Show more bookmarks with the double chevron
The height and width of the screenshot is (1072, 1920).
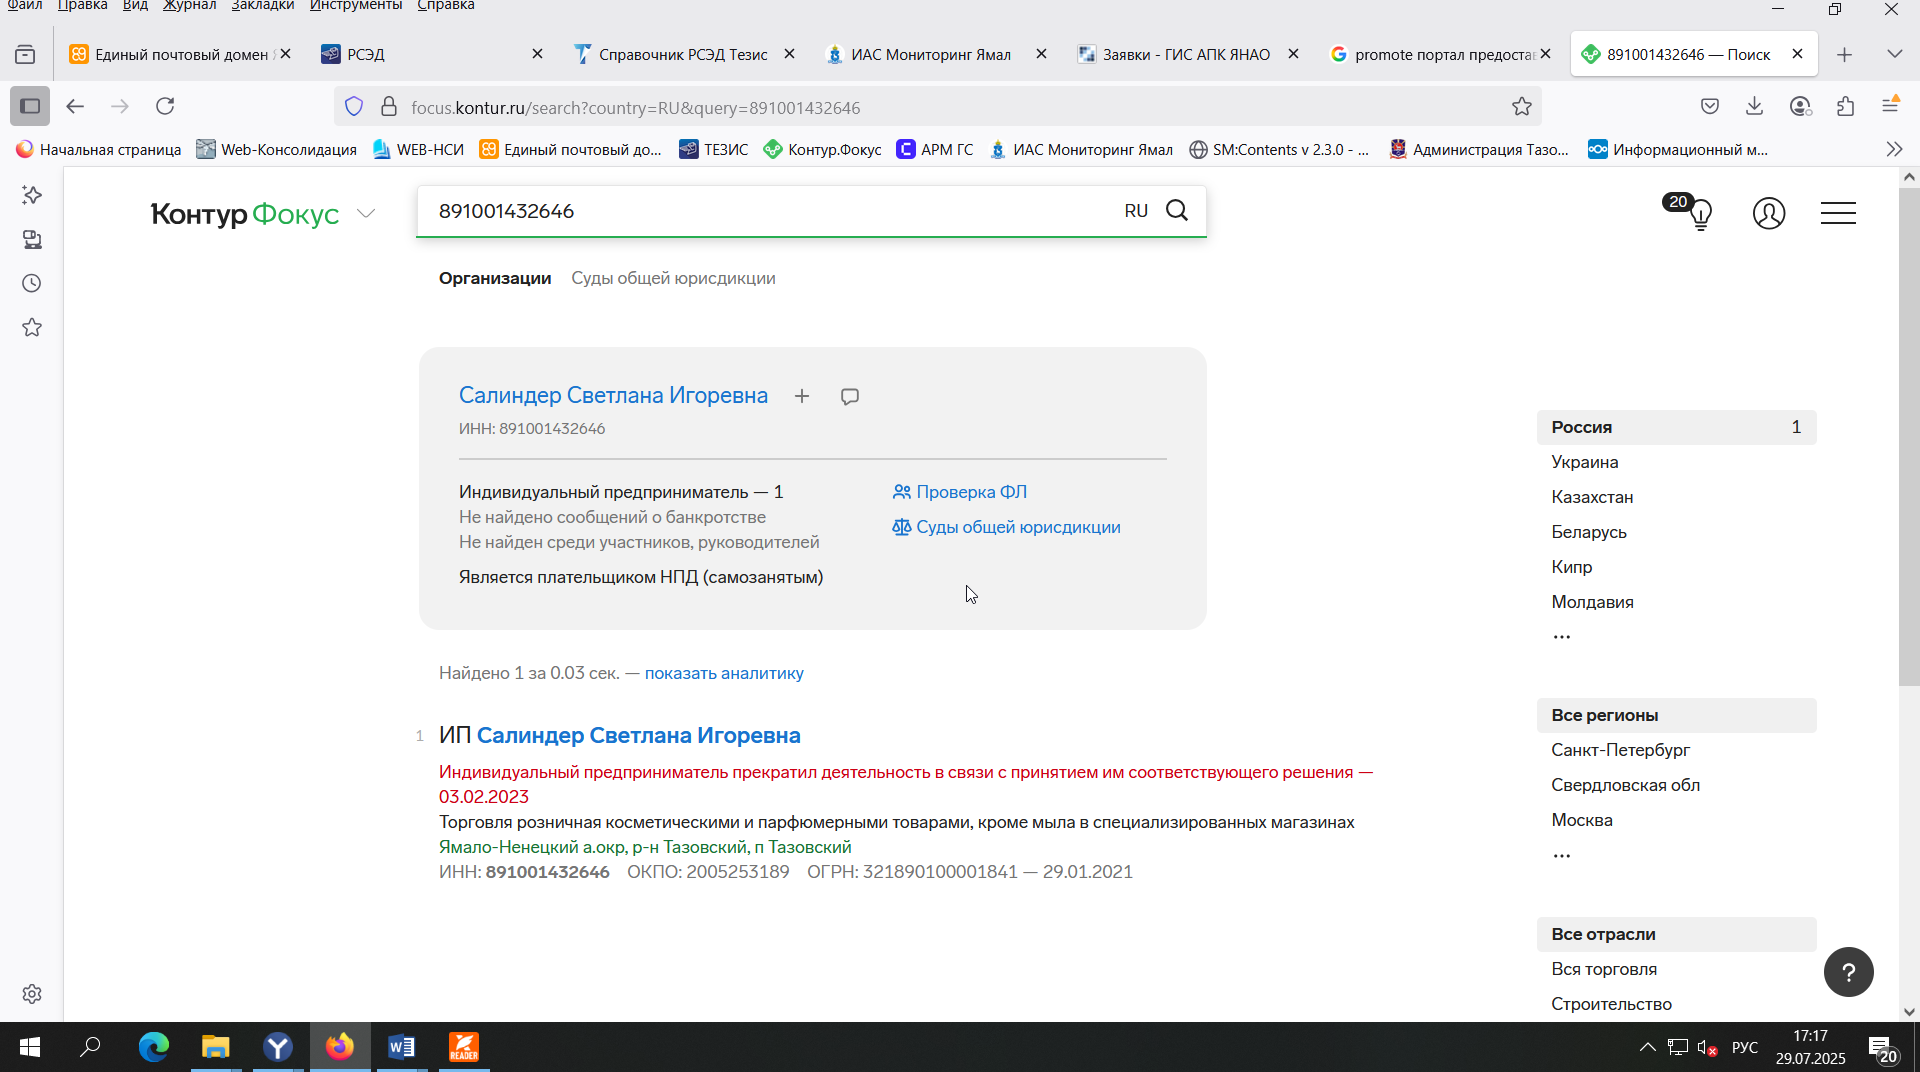coord(1894,150)
